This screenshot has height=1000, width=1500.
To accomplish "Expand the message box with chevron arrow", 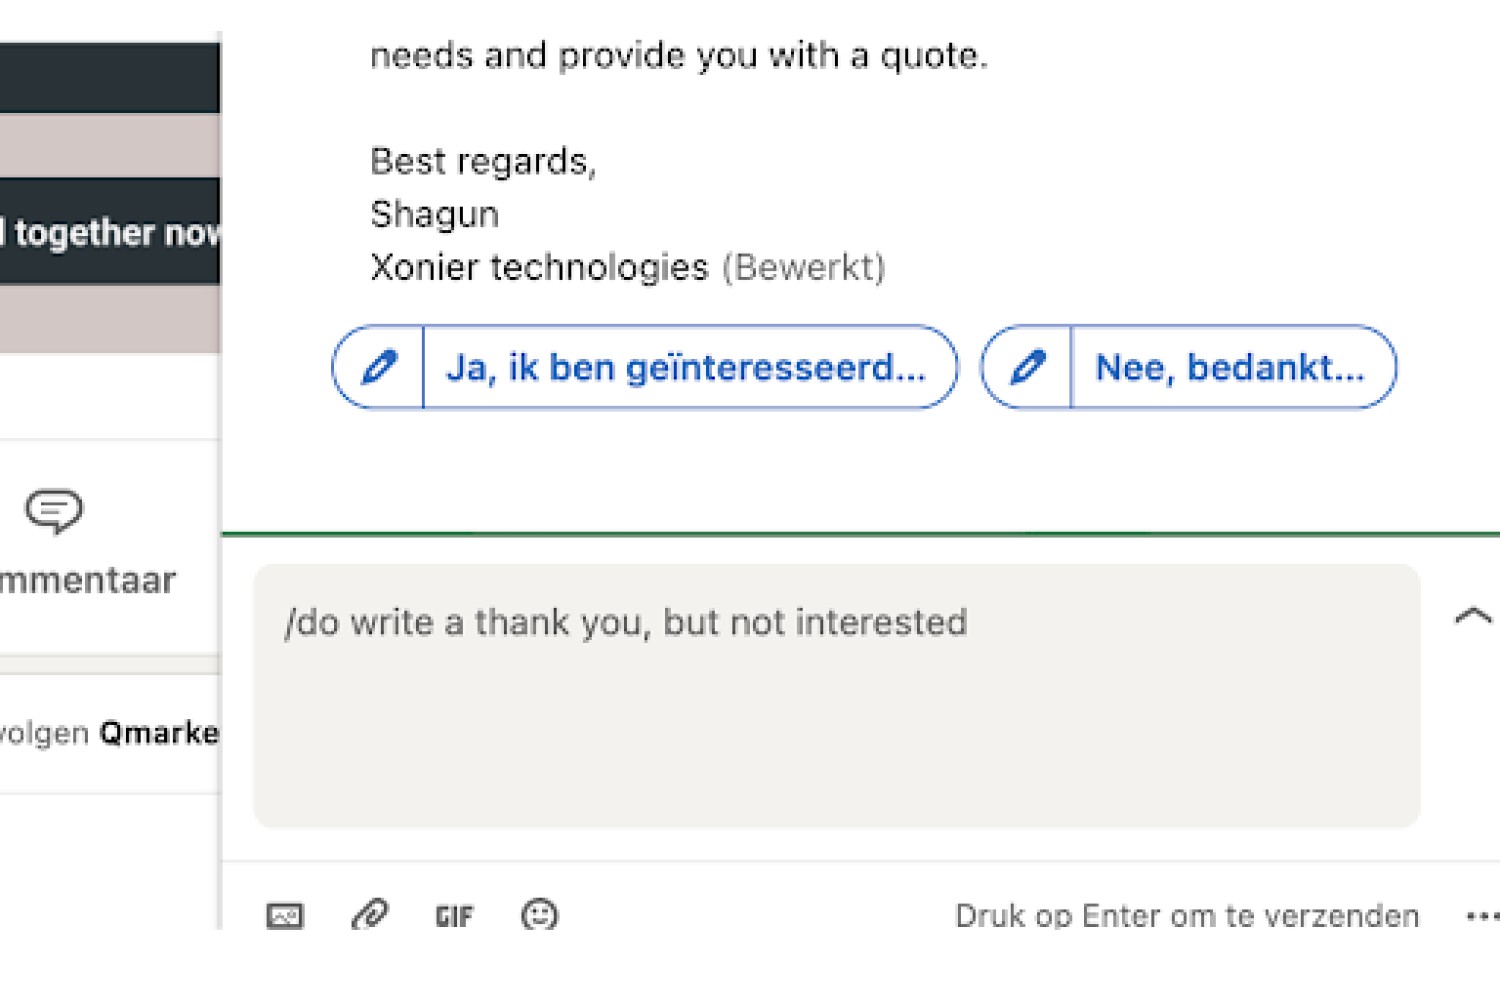I will point(1473,616).
